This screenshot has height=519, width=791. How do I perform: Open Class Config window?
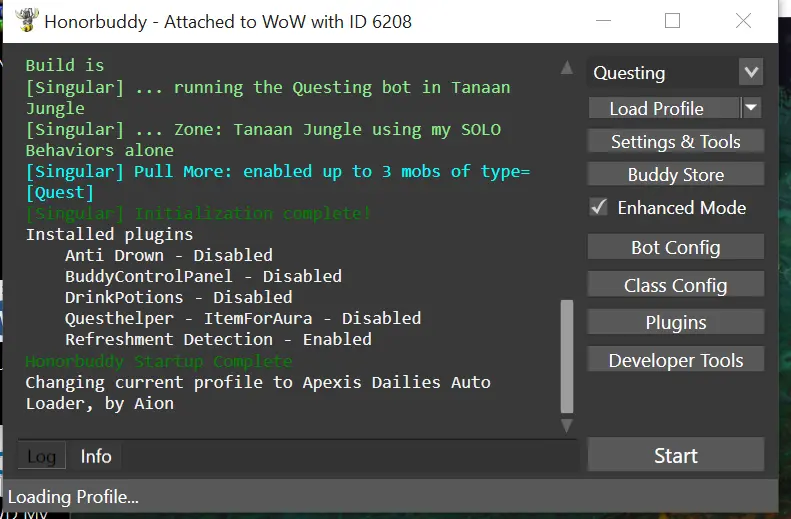pyautogui.click(x=675, y=285)
